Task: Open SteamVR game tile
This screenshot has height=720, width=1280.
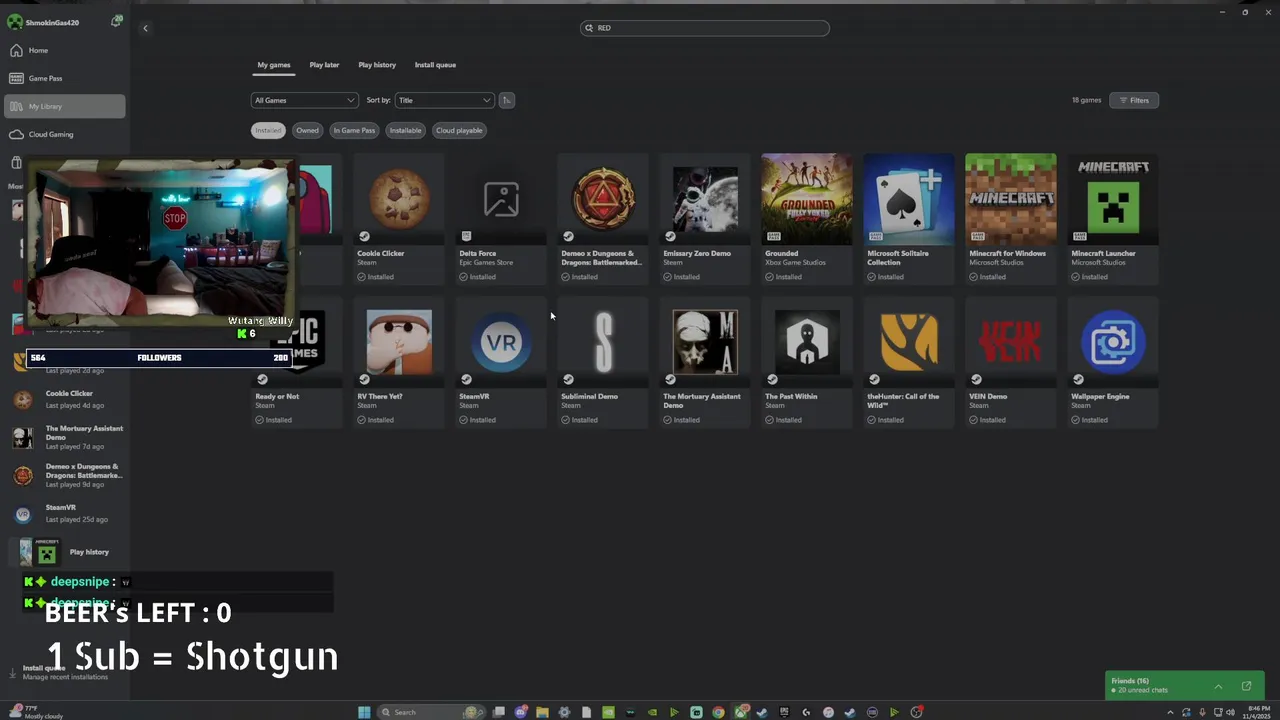Action: click(501, 362)
